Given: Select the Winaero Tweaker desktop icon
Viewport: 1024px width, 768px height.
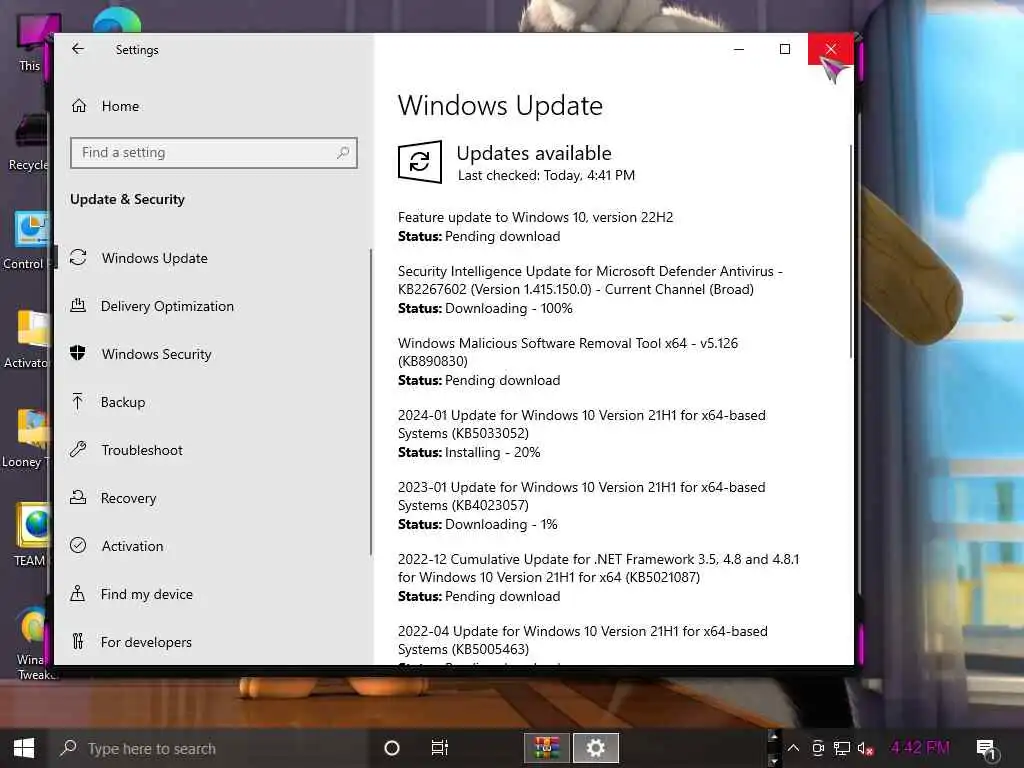Looking at the screenshot, I should 34,644.
